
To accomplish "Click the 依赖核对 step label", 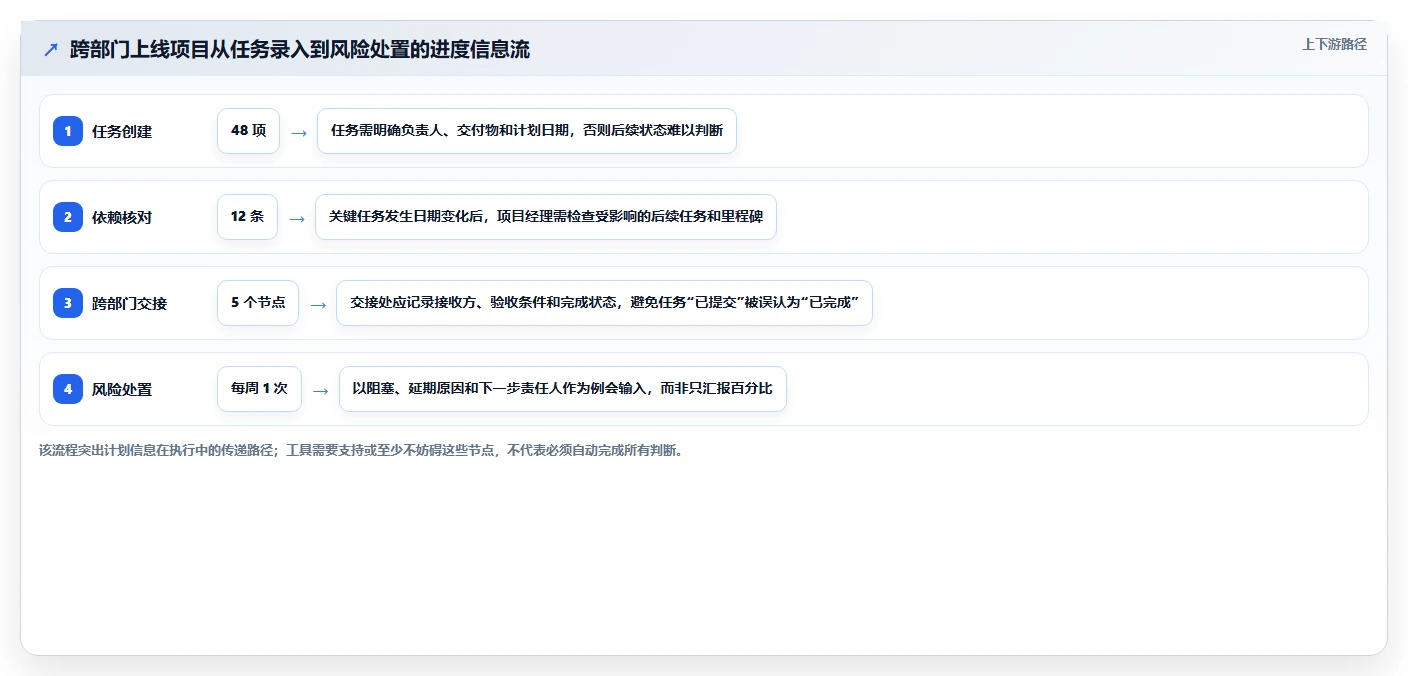I will click(122, 217).
